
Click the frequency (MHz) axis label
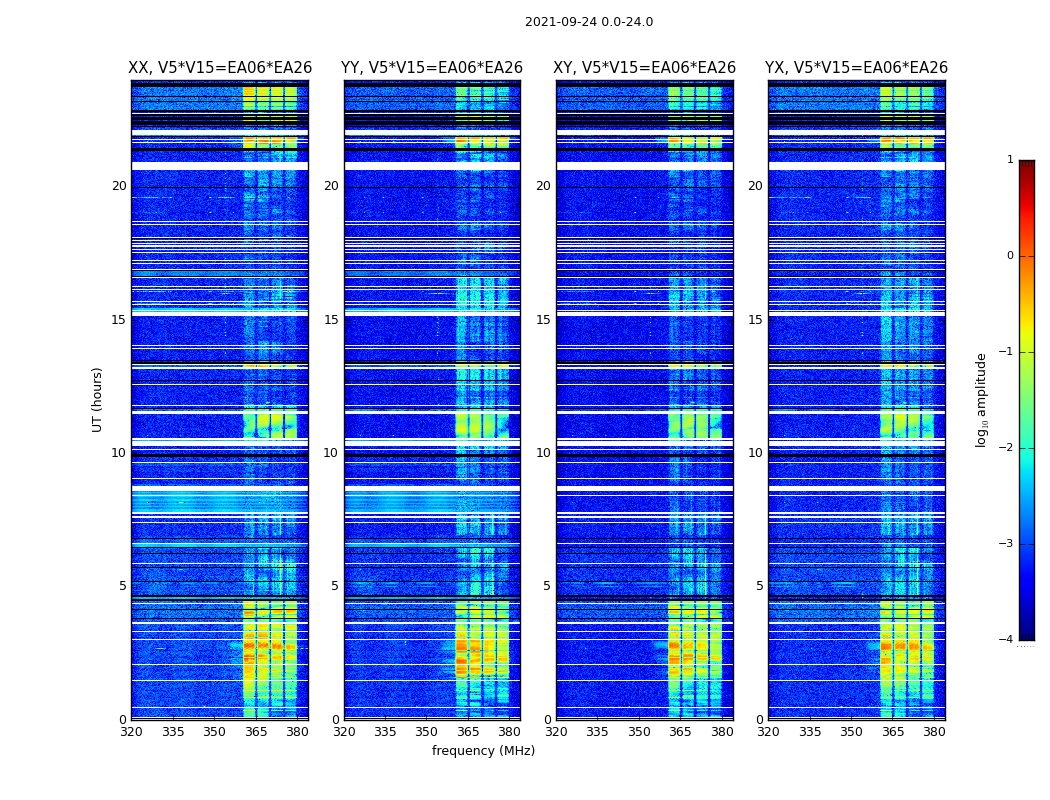[x=483, y=750]
